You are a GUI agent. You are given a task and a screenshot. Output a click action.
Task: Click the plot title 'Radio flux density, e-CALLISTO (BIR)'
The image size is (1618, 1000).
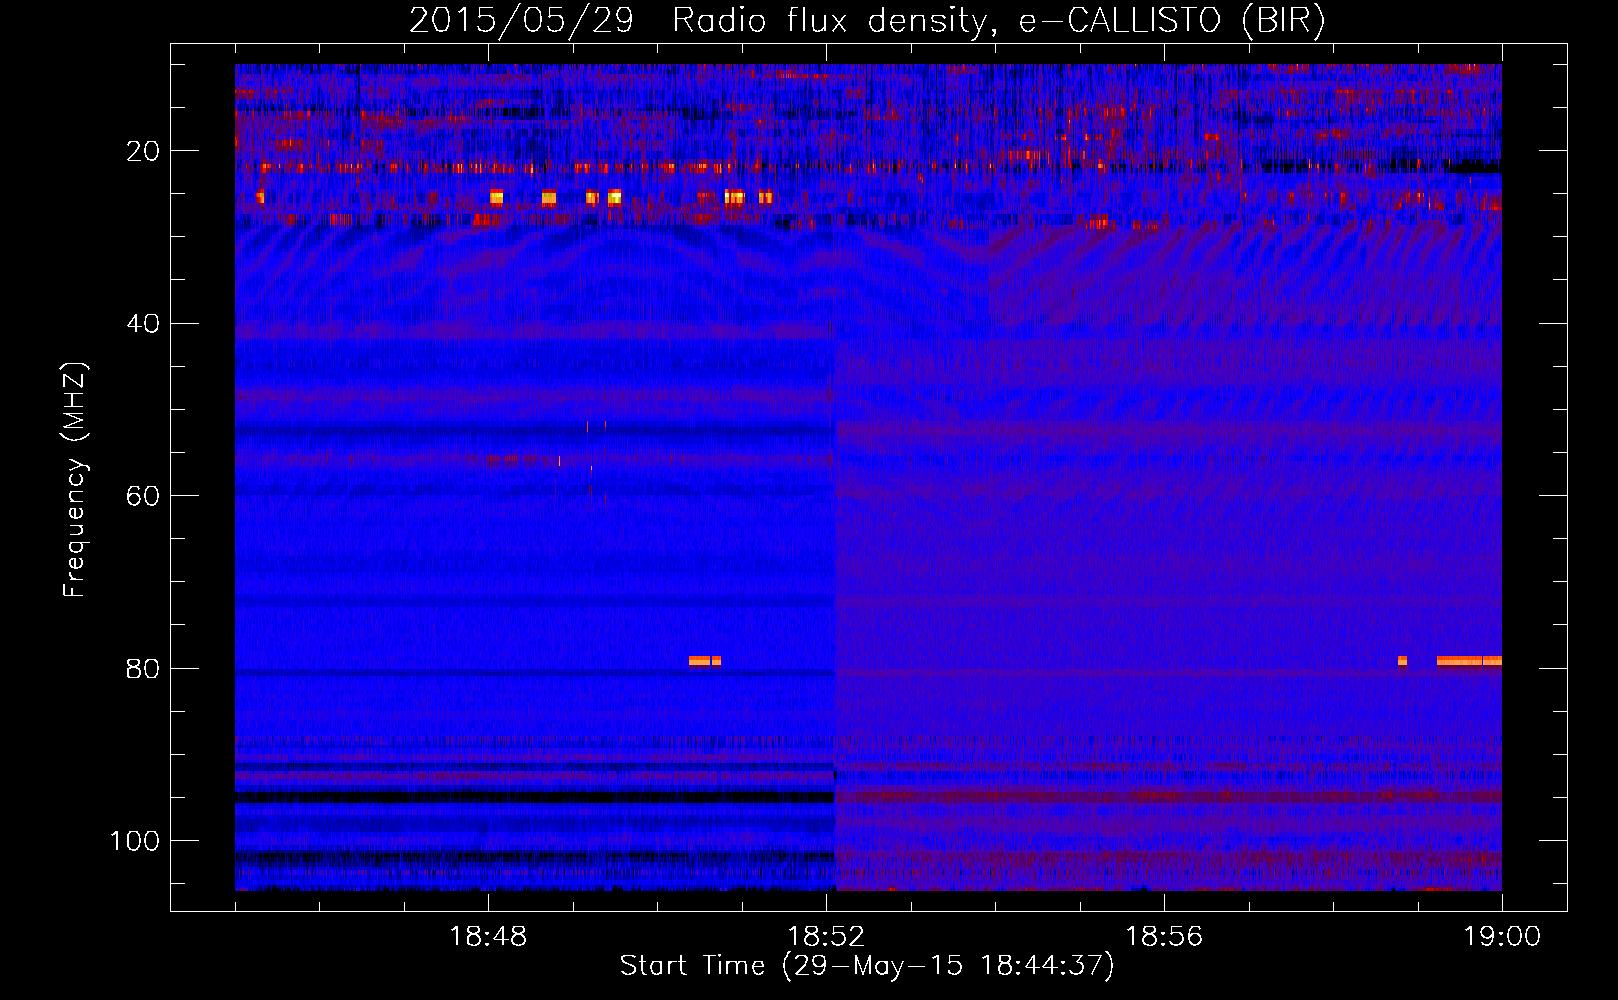point(999,20)
